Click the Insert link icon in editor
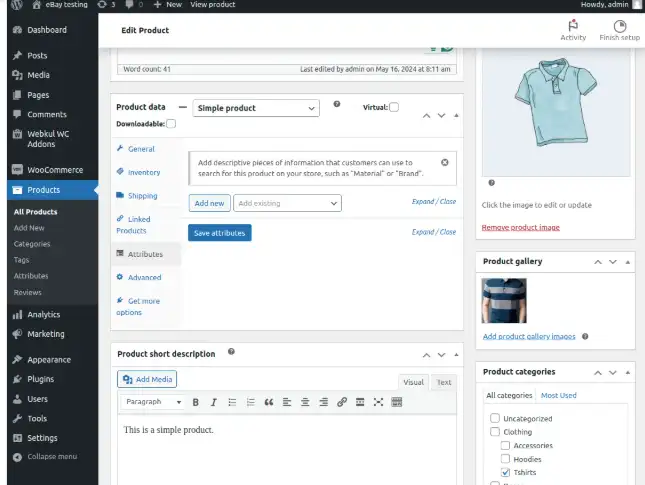This screenshot has height=485, width=645. coord(341,402)
